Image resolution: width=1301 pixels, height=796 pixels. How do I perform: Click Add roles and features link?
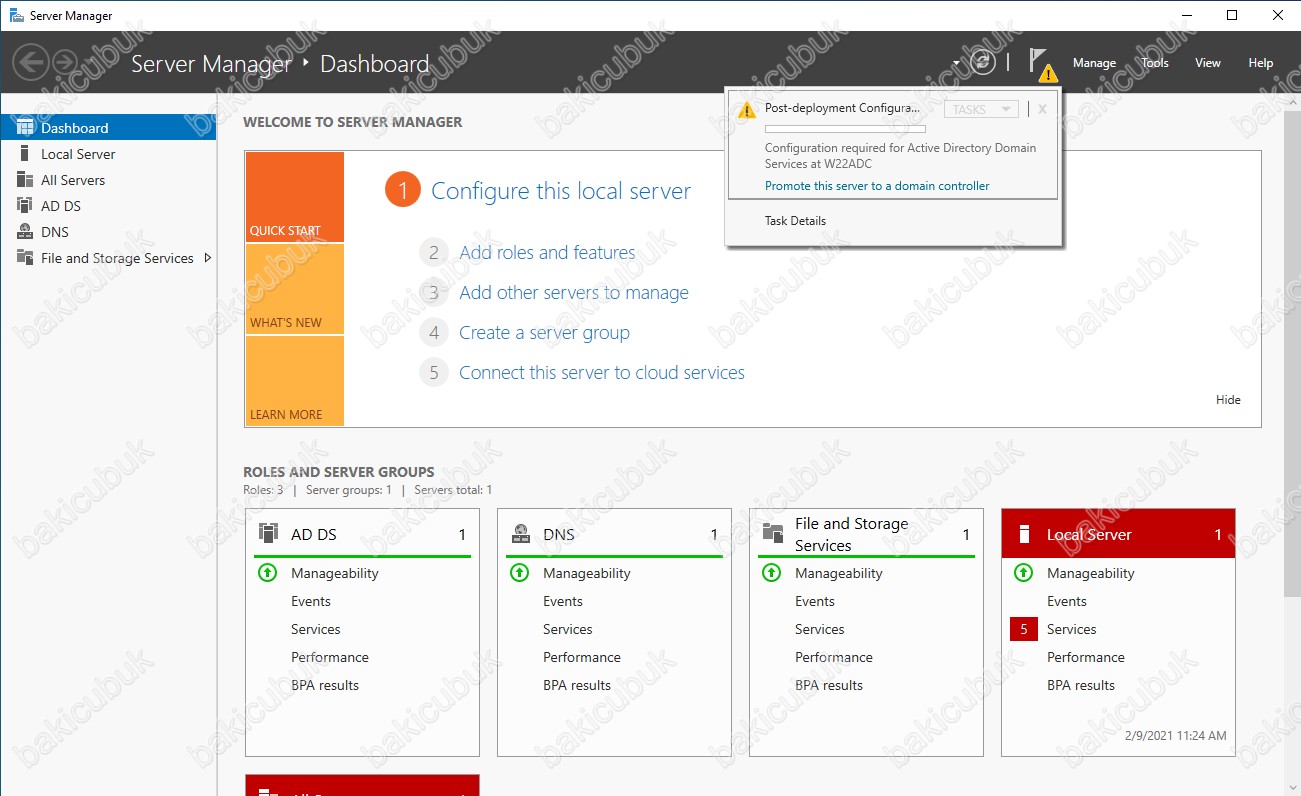547,253
